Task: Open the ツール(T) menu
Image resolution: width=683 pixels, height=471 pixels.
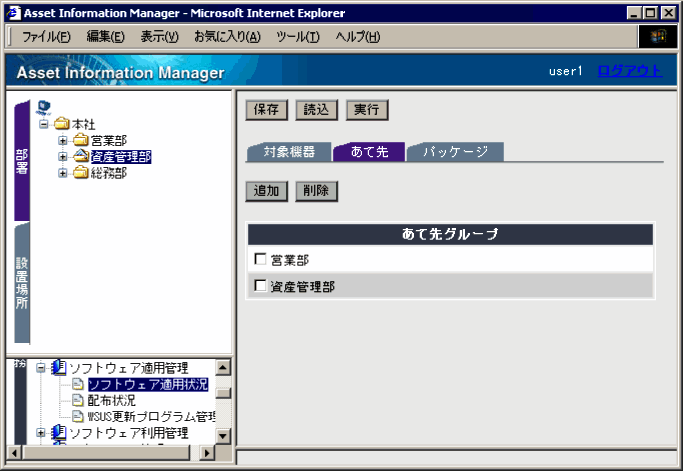Action: point(298,37)
